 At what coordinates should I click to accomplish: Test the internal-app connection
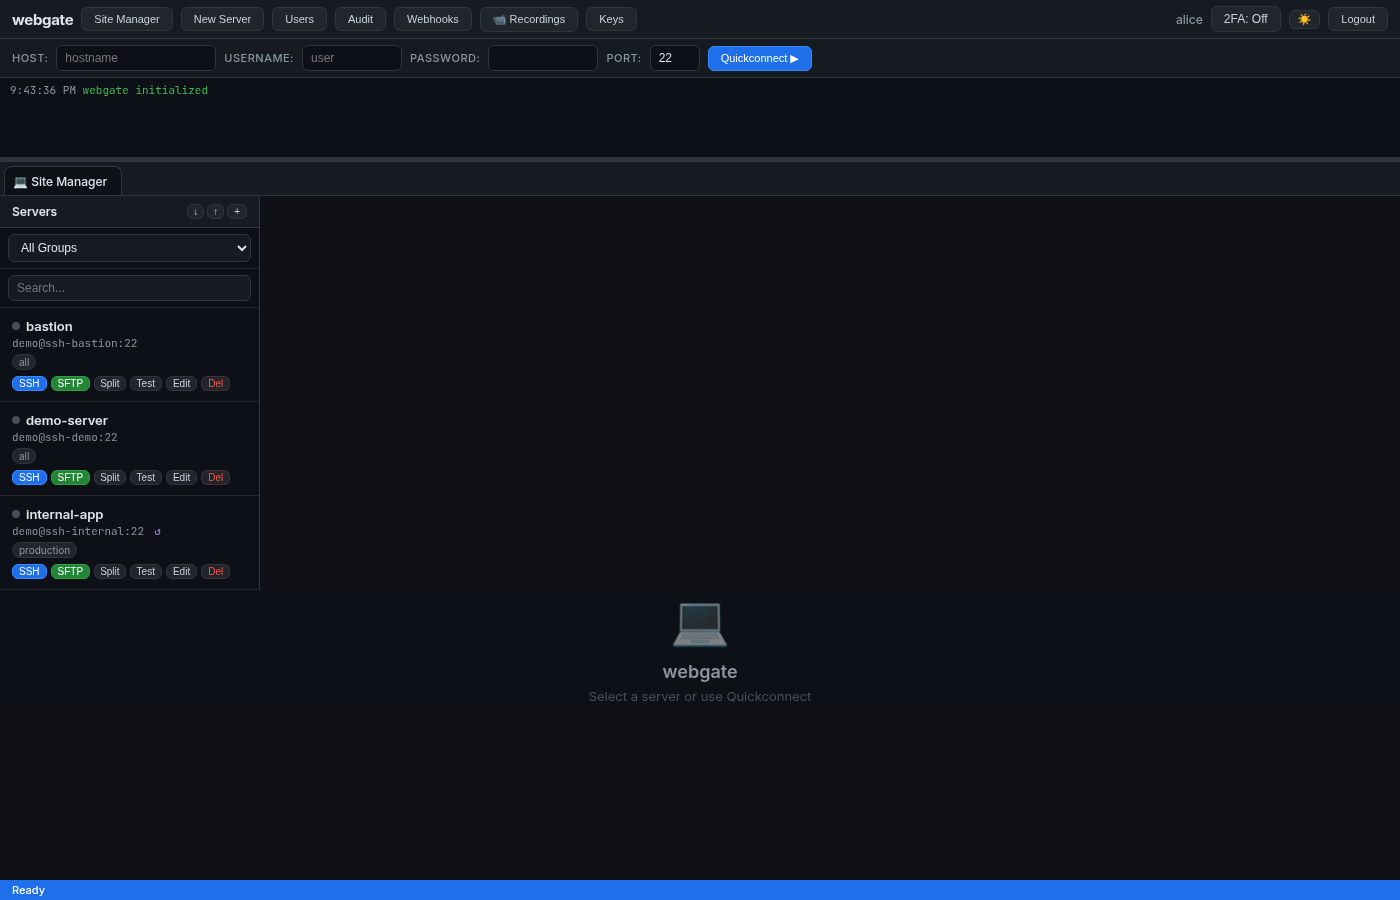pyautogui.click(x=146, y=572)
